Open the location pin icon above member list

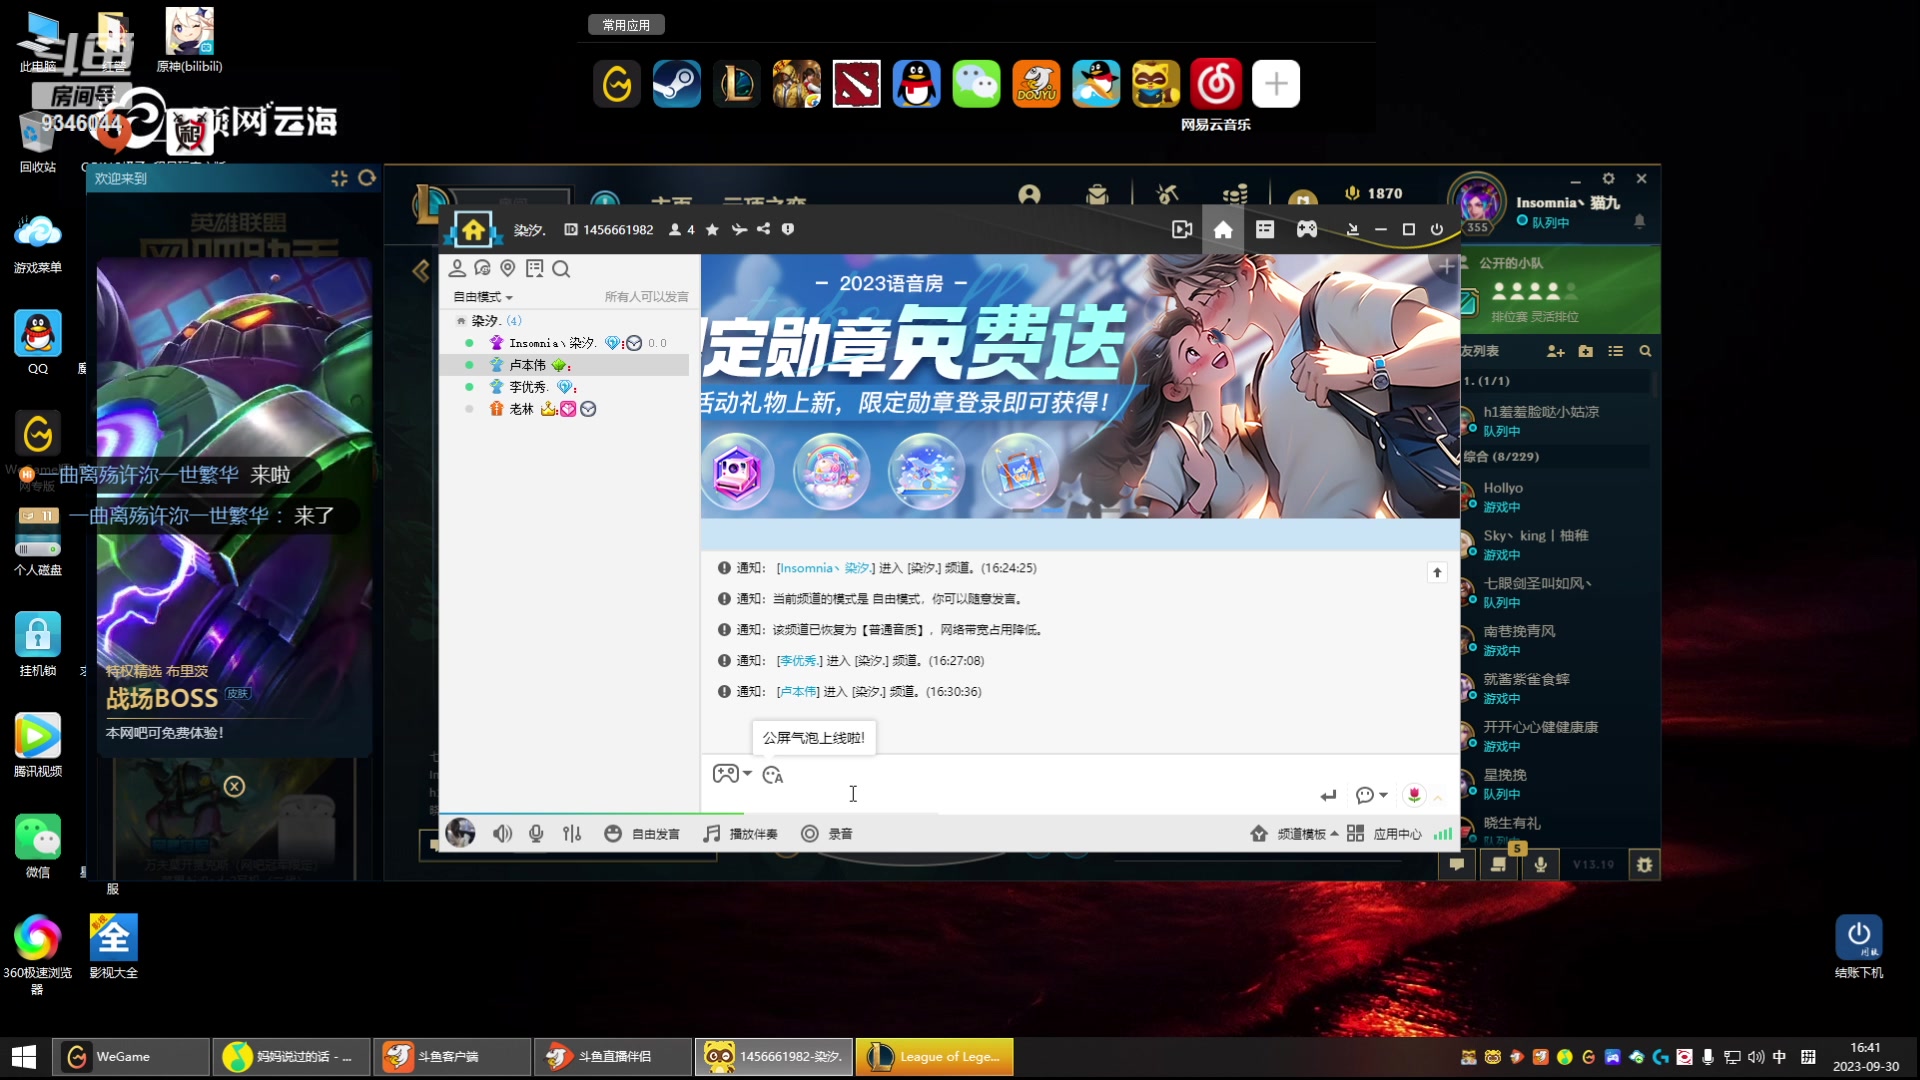pos(508,268)
